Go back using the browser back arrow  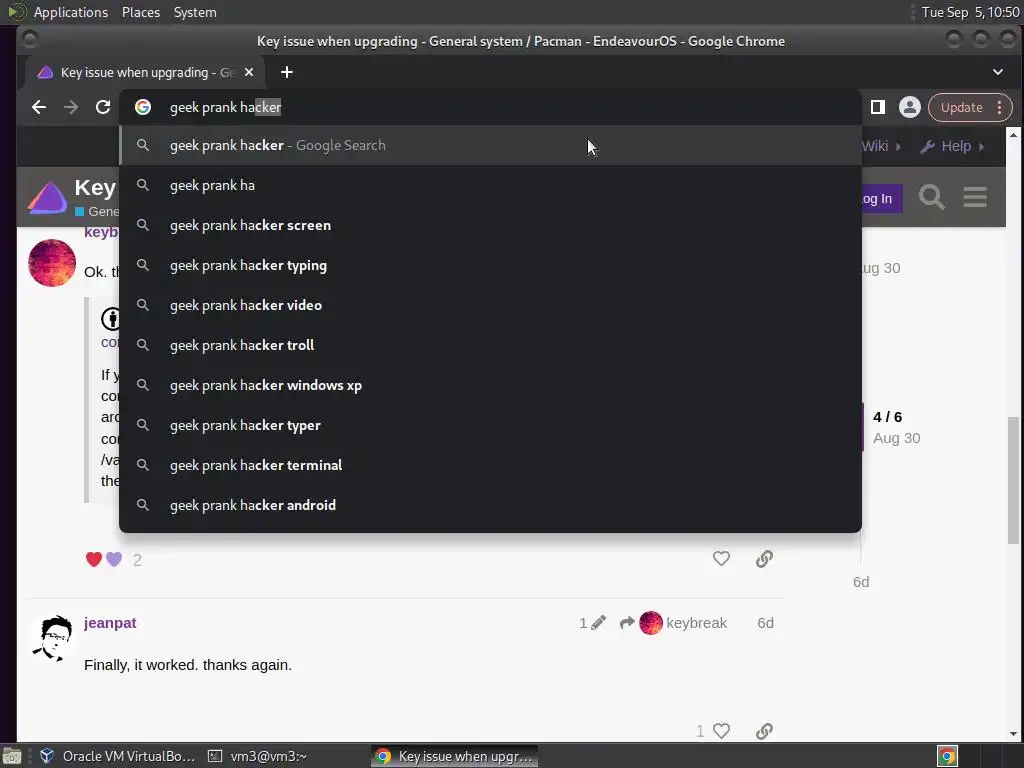tap(39, 107)
